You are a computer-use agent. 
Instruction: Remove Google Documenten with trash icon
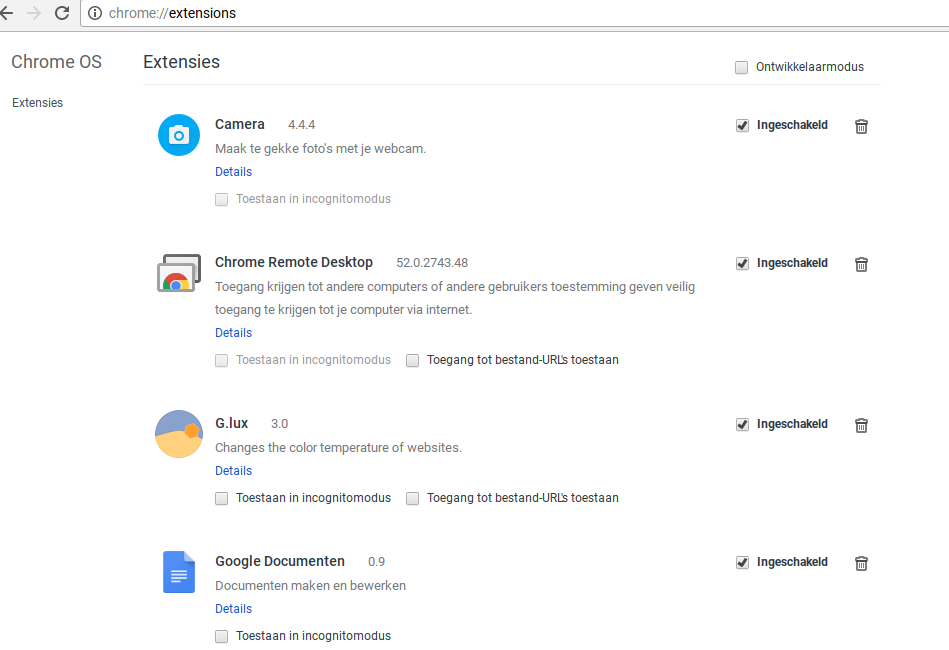coord(861,563)
